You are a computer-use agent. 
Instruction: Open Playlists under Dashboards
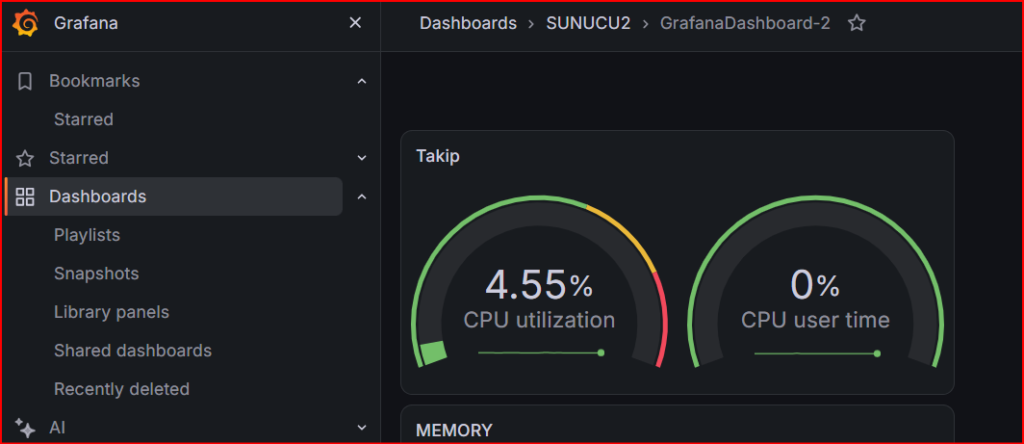pos(87,235)
